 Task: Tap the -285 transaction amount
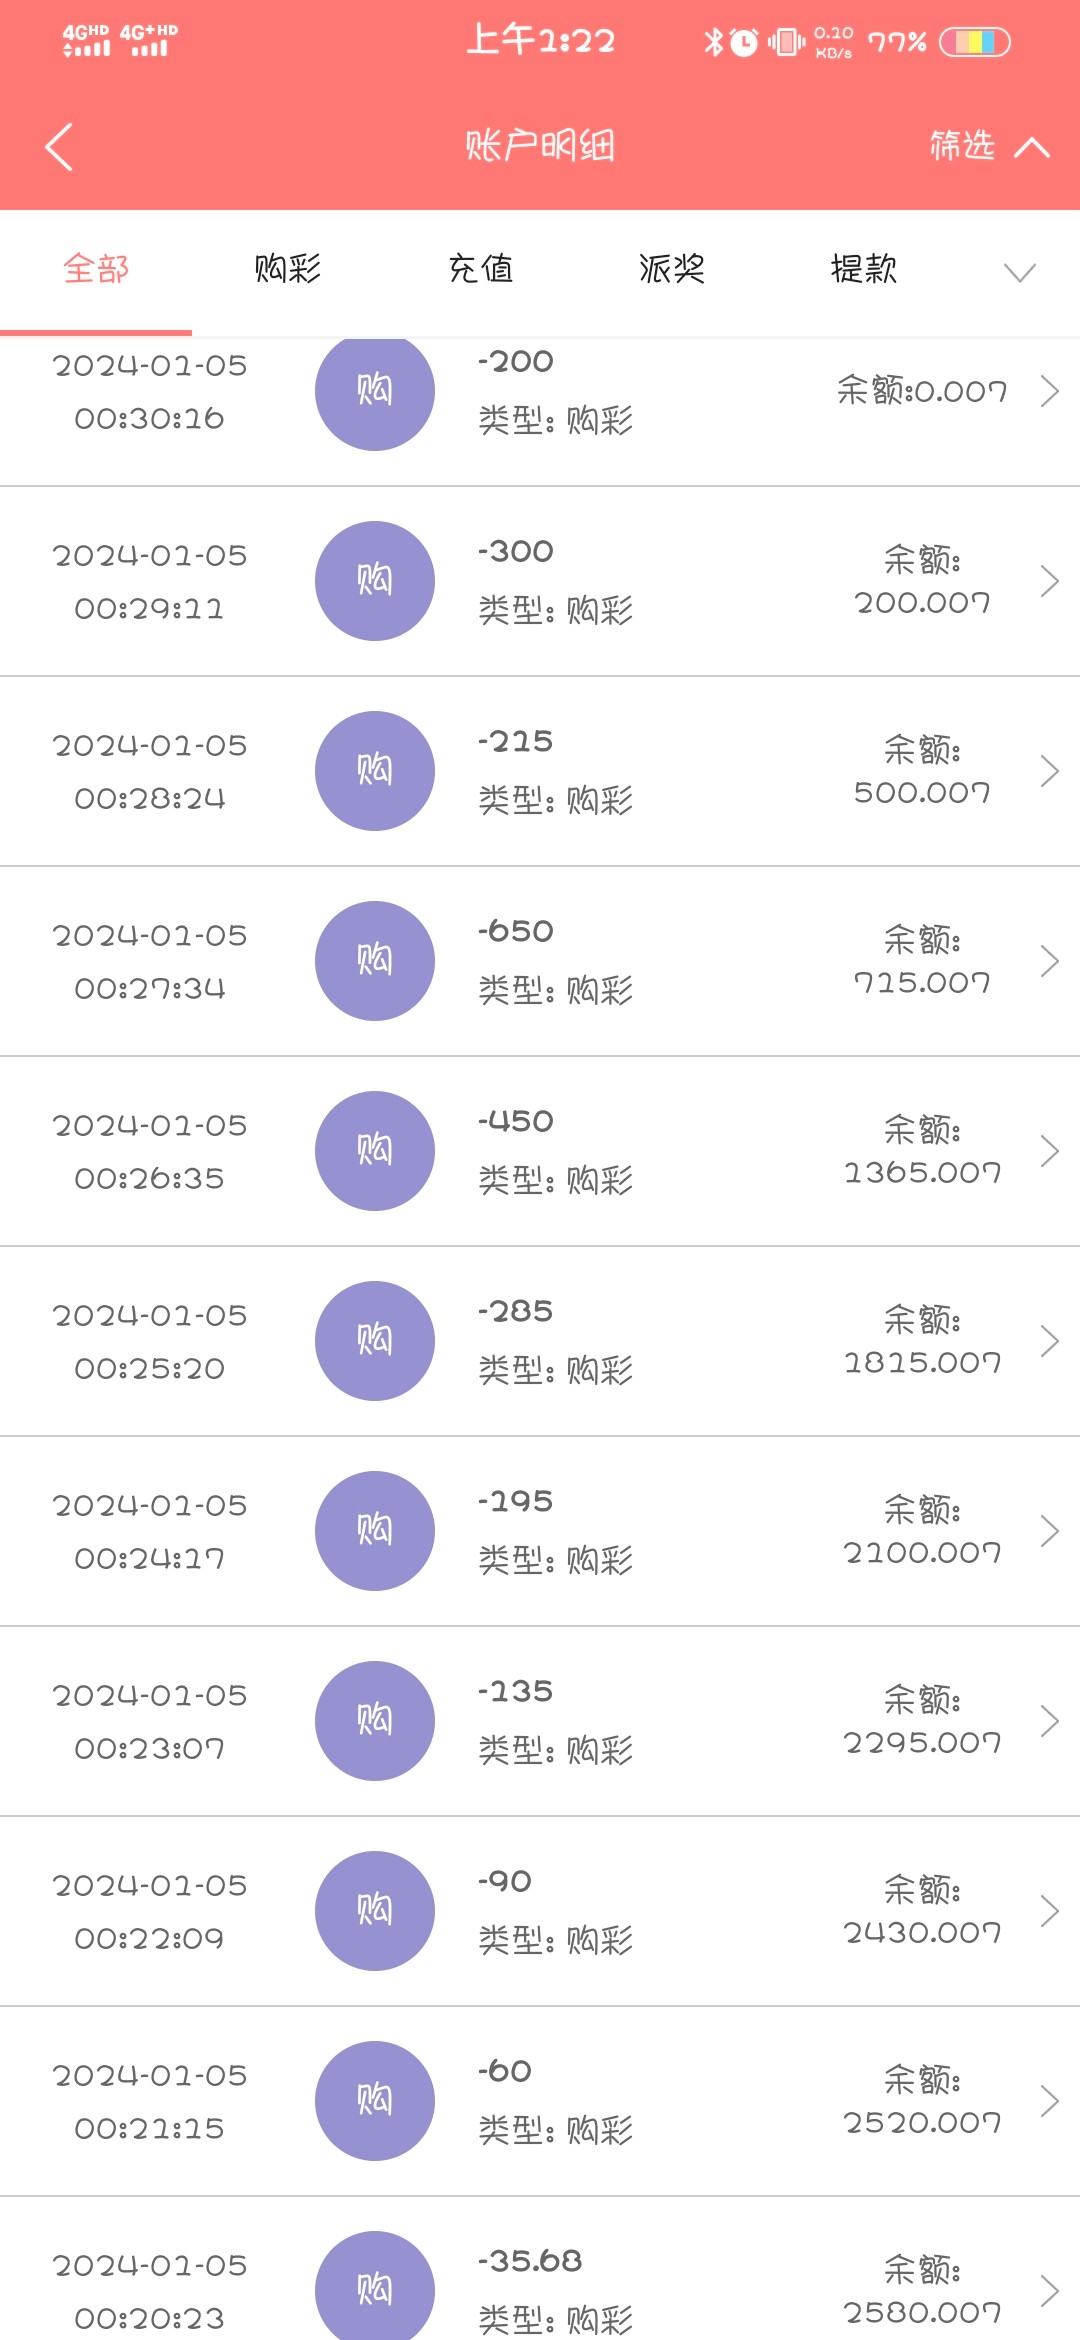pos(516,1311)
